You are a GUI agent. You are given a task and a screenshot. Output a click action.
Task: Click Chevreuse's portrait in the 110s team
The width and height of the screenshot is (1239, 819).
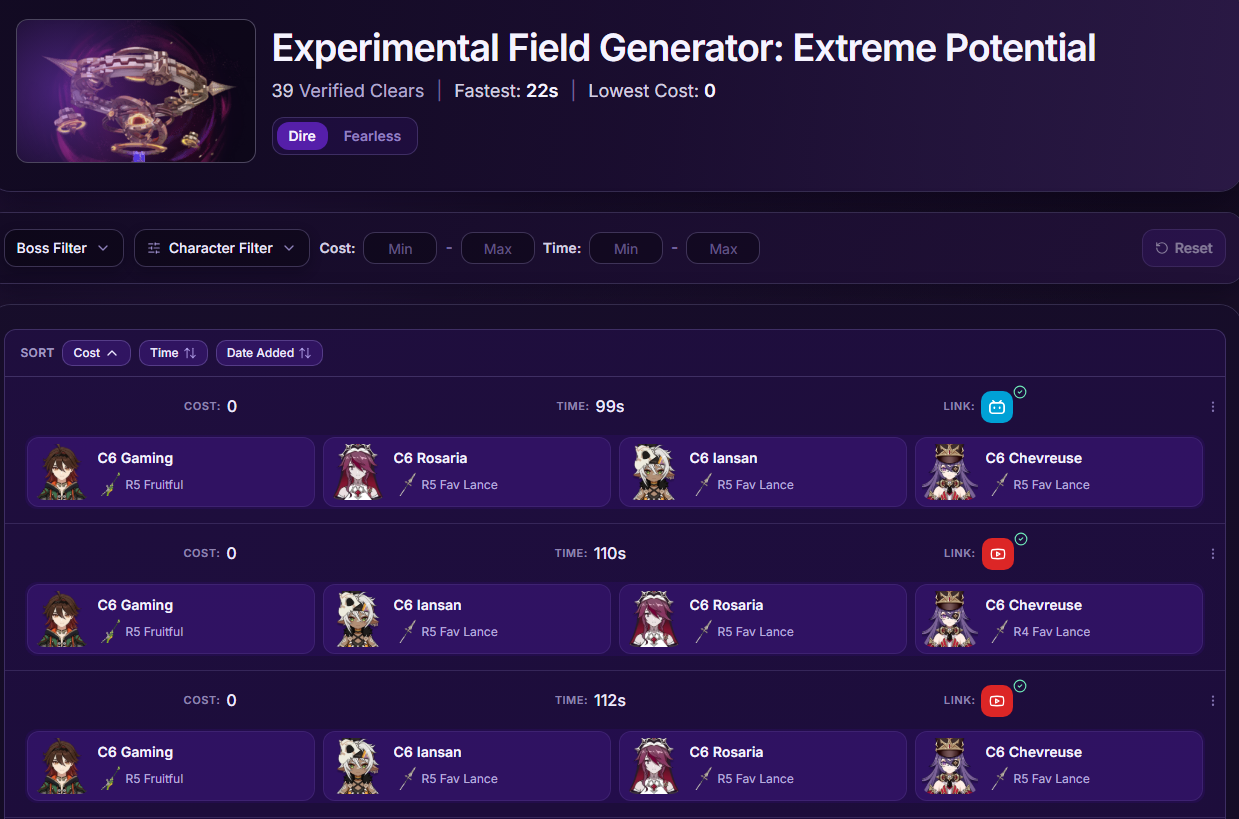pos(950,619)
